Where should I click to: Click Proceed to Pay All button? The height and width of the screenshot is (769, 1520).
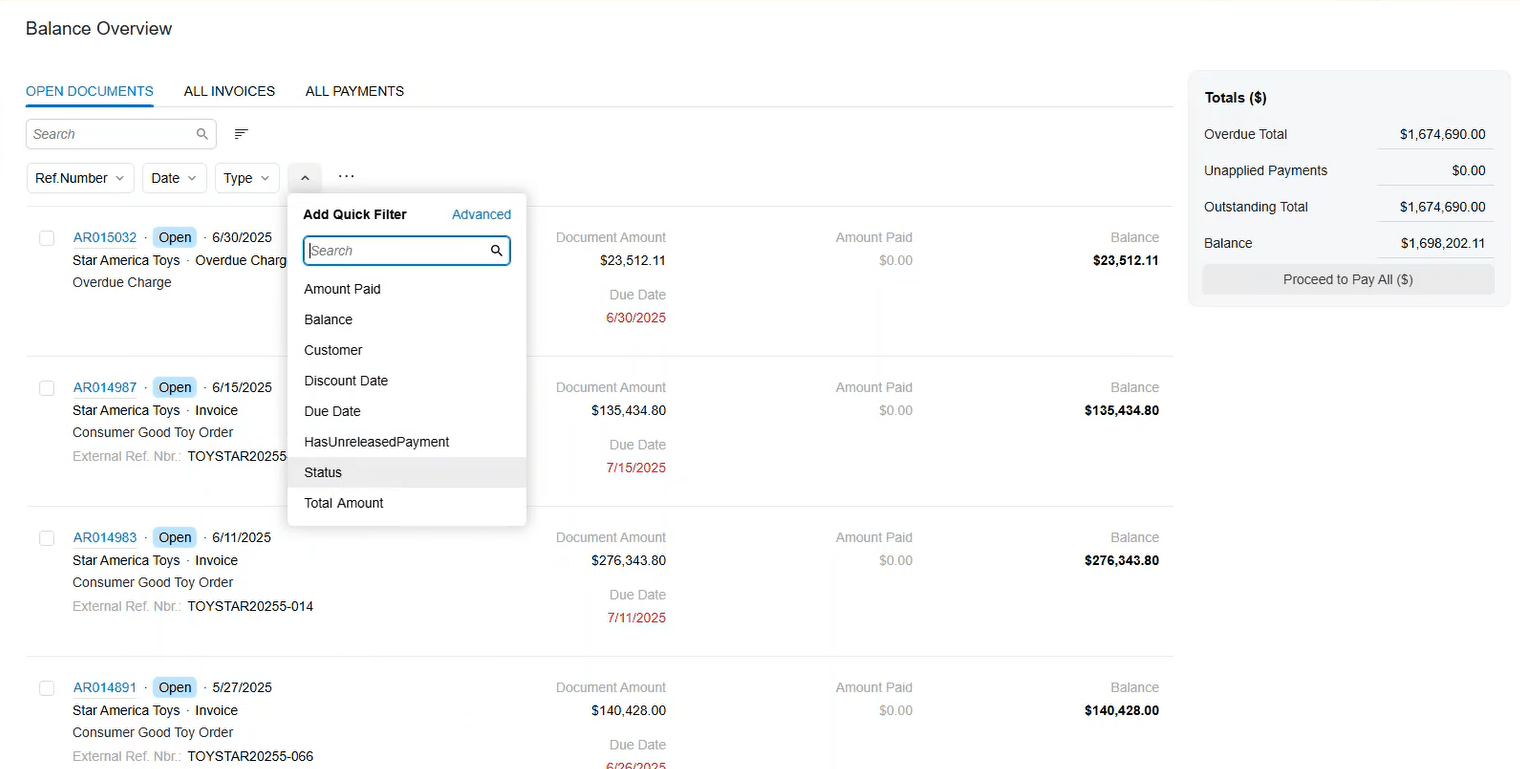1348,279
